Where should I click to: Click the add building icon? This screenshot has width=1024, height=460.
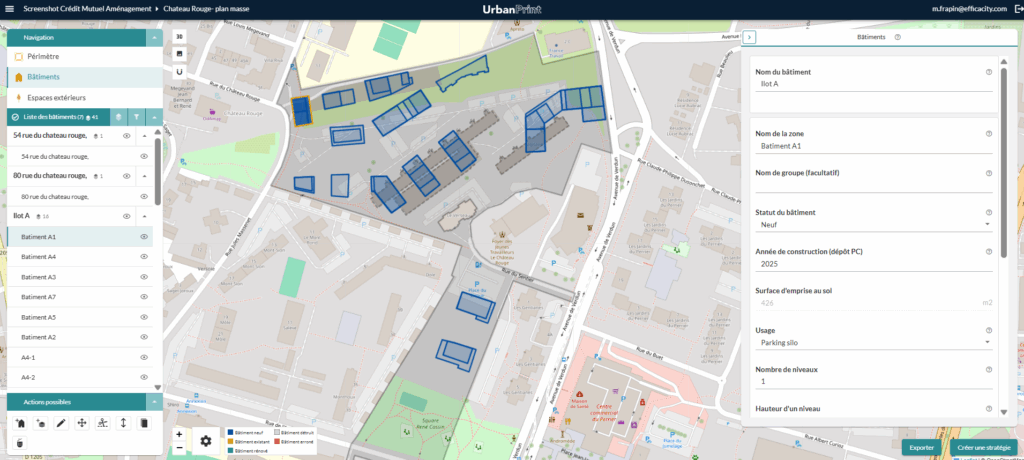click(x=19, y=423)
